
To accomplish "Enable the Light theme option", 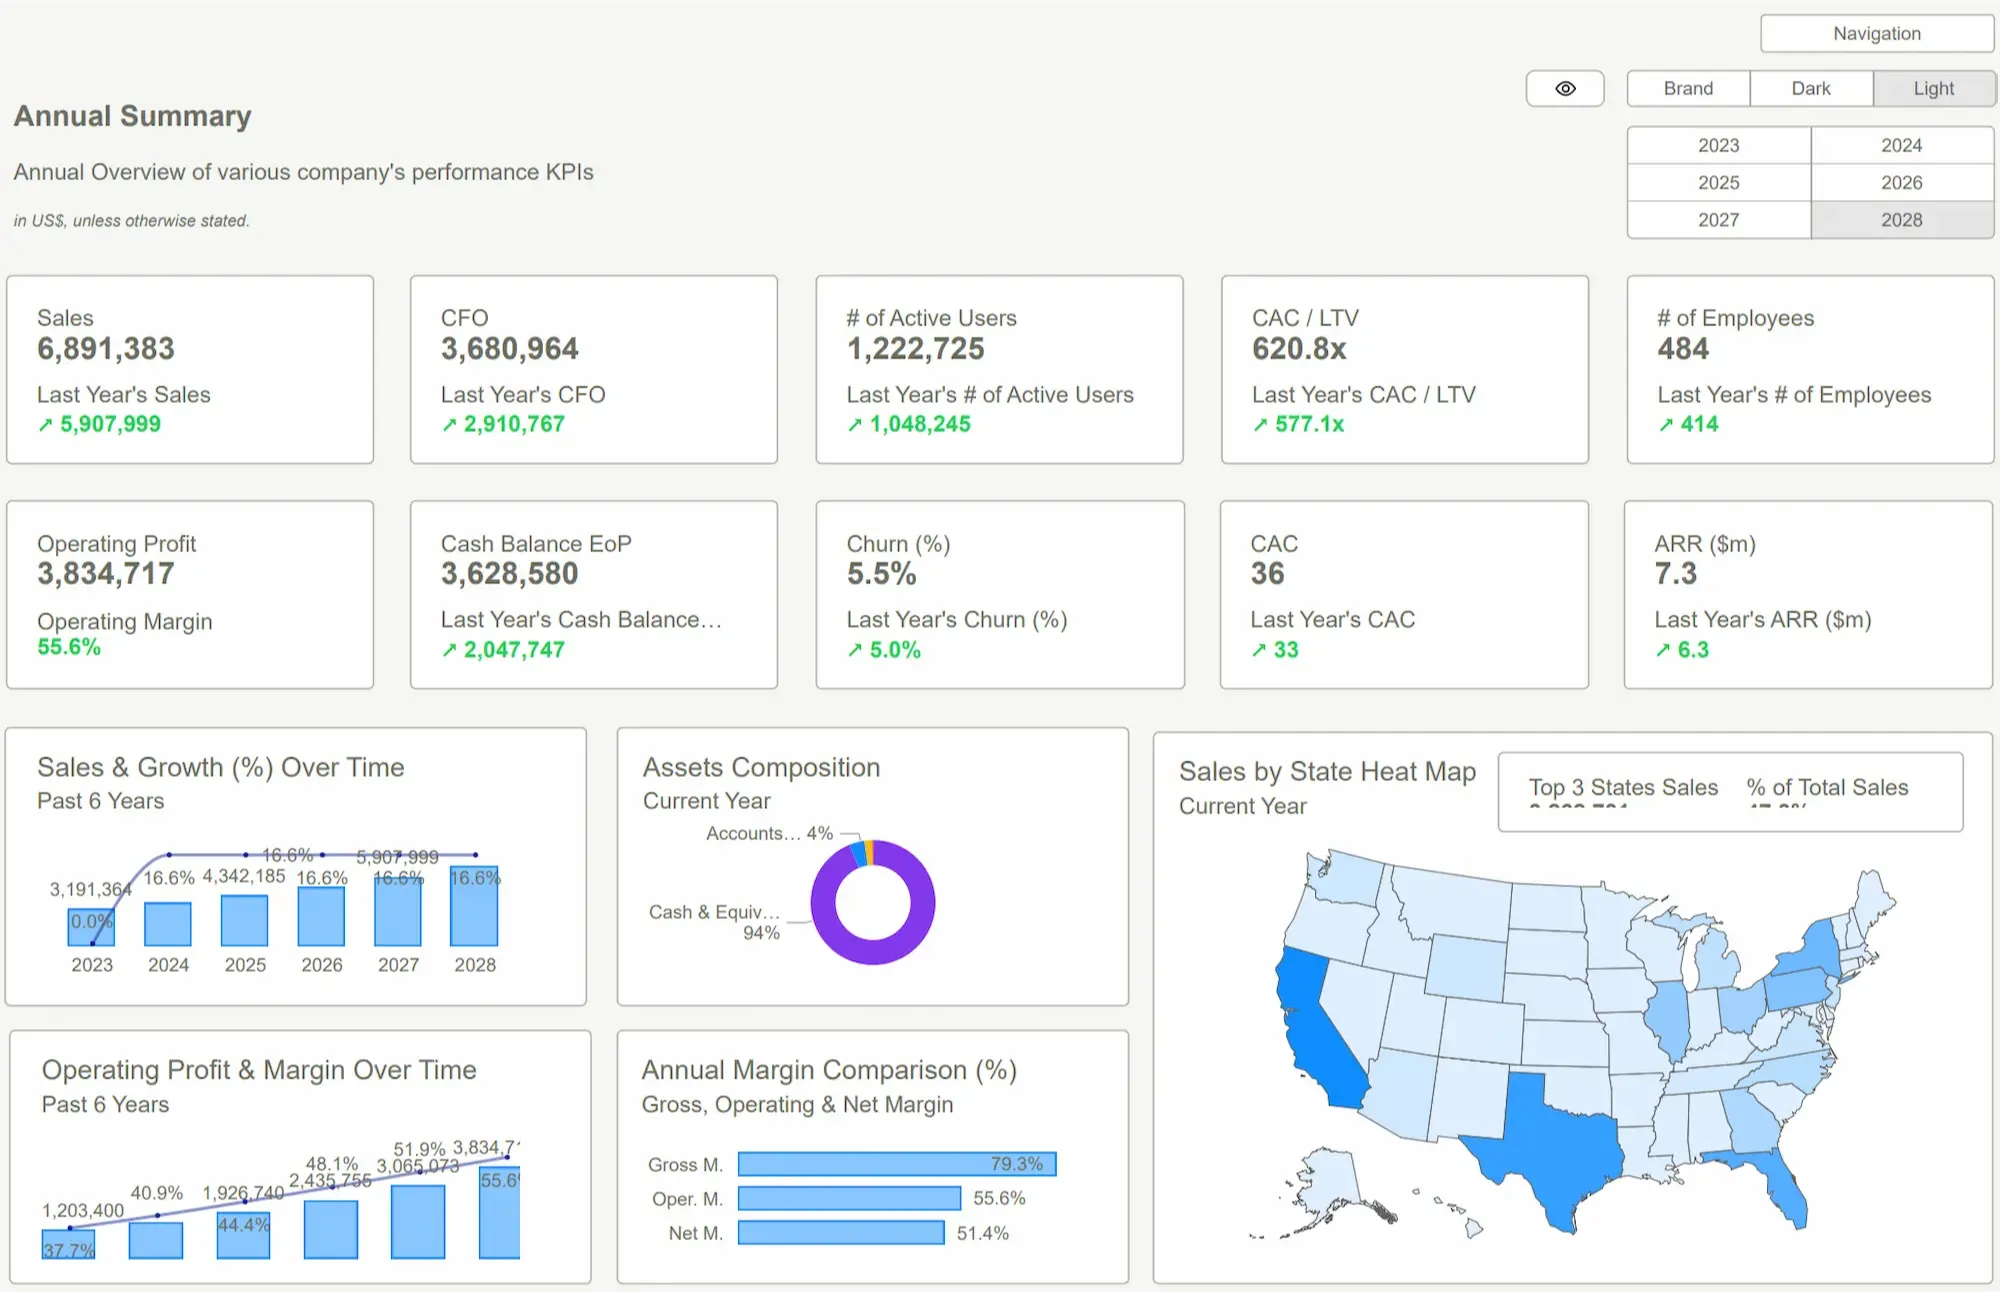I will click(1933, 88).
